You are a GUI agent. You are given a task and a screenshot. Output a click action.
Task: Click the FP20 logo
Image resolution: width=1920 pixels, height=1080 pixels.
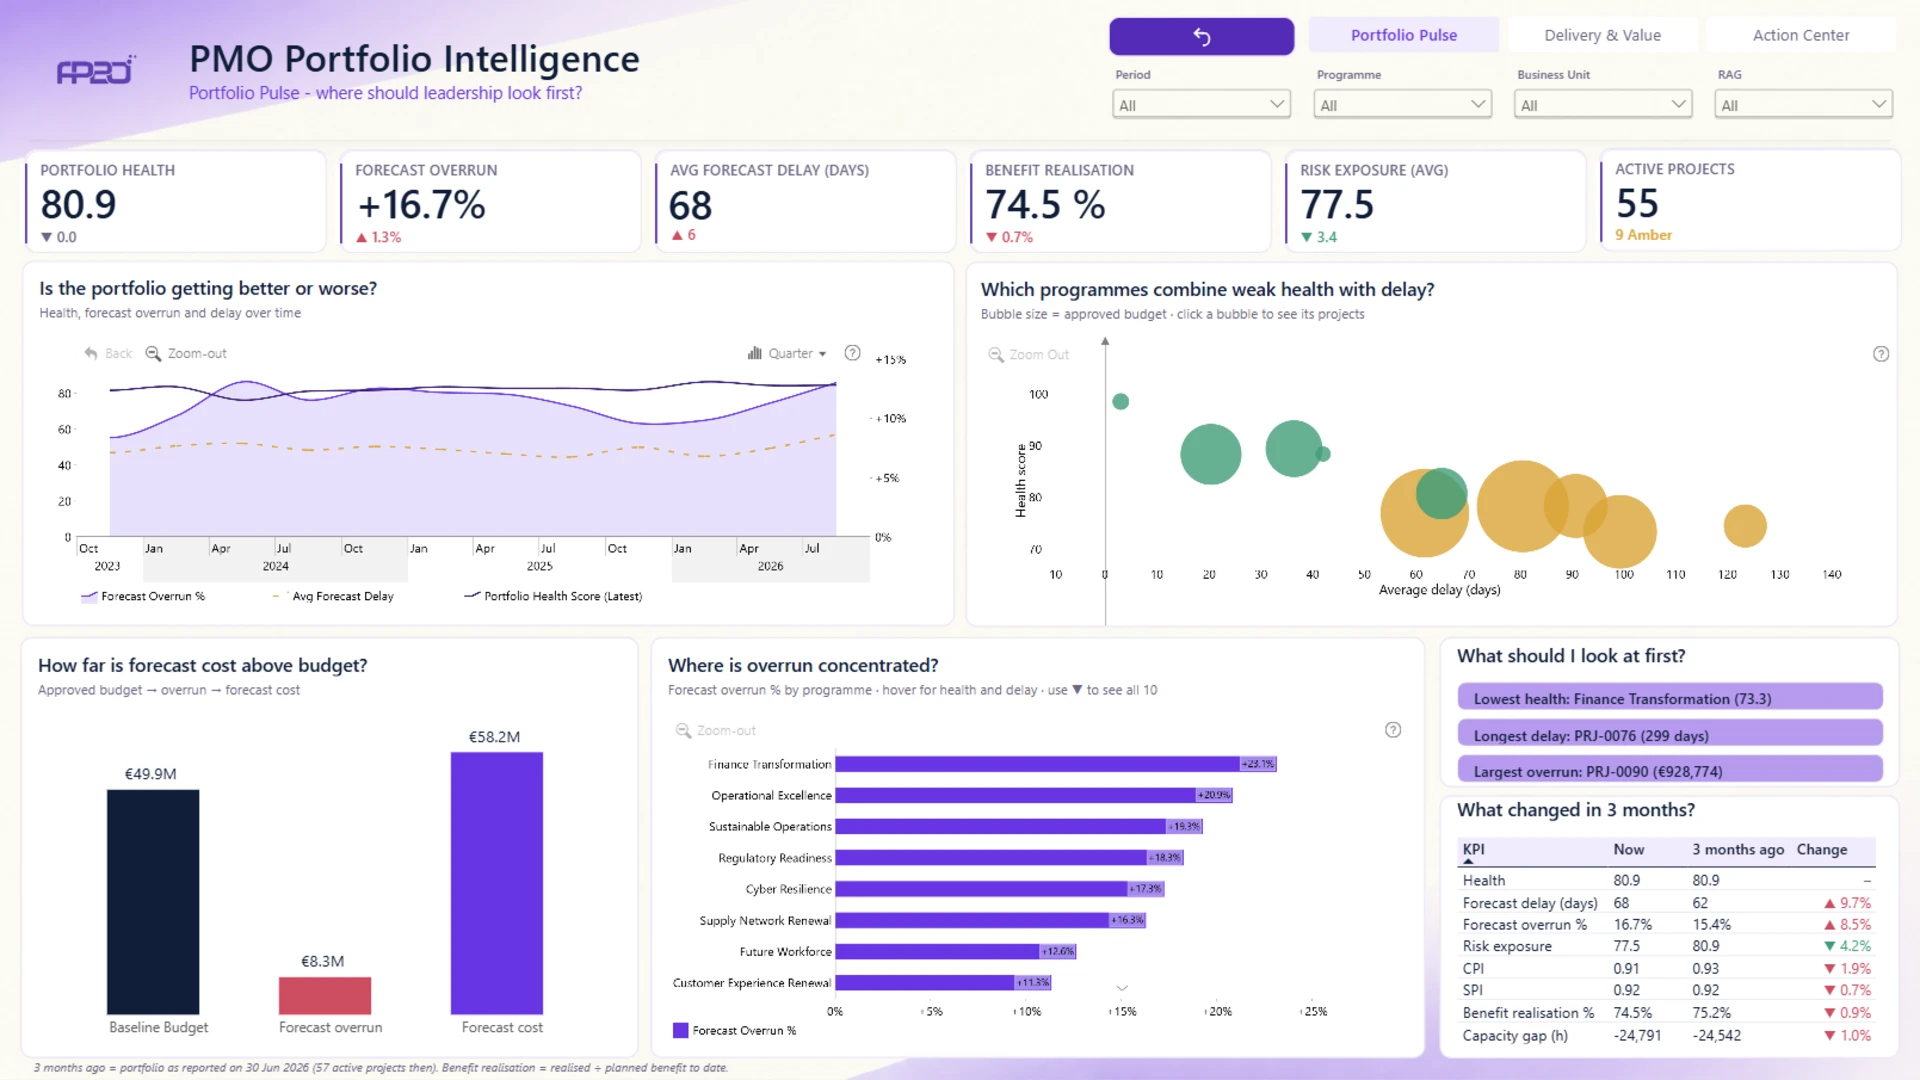click(x=96, y=70)
